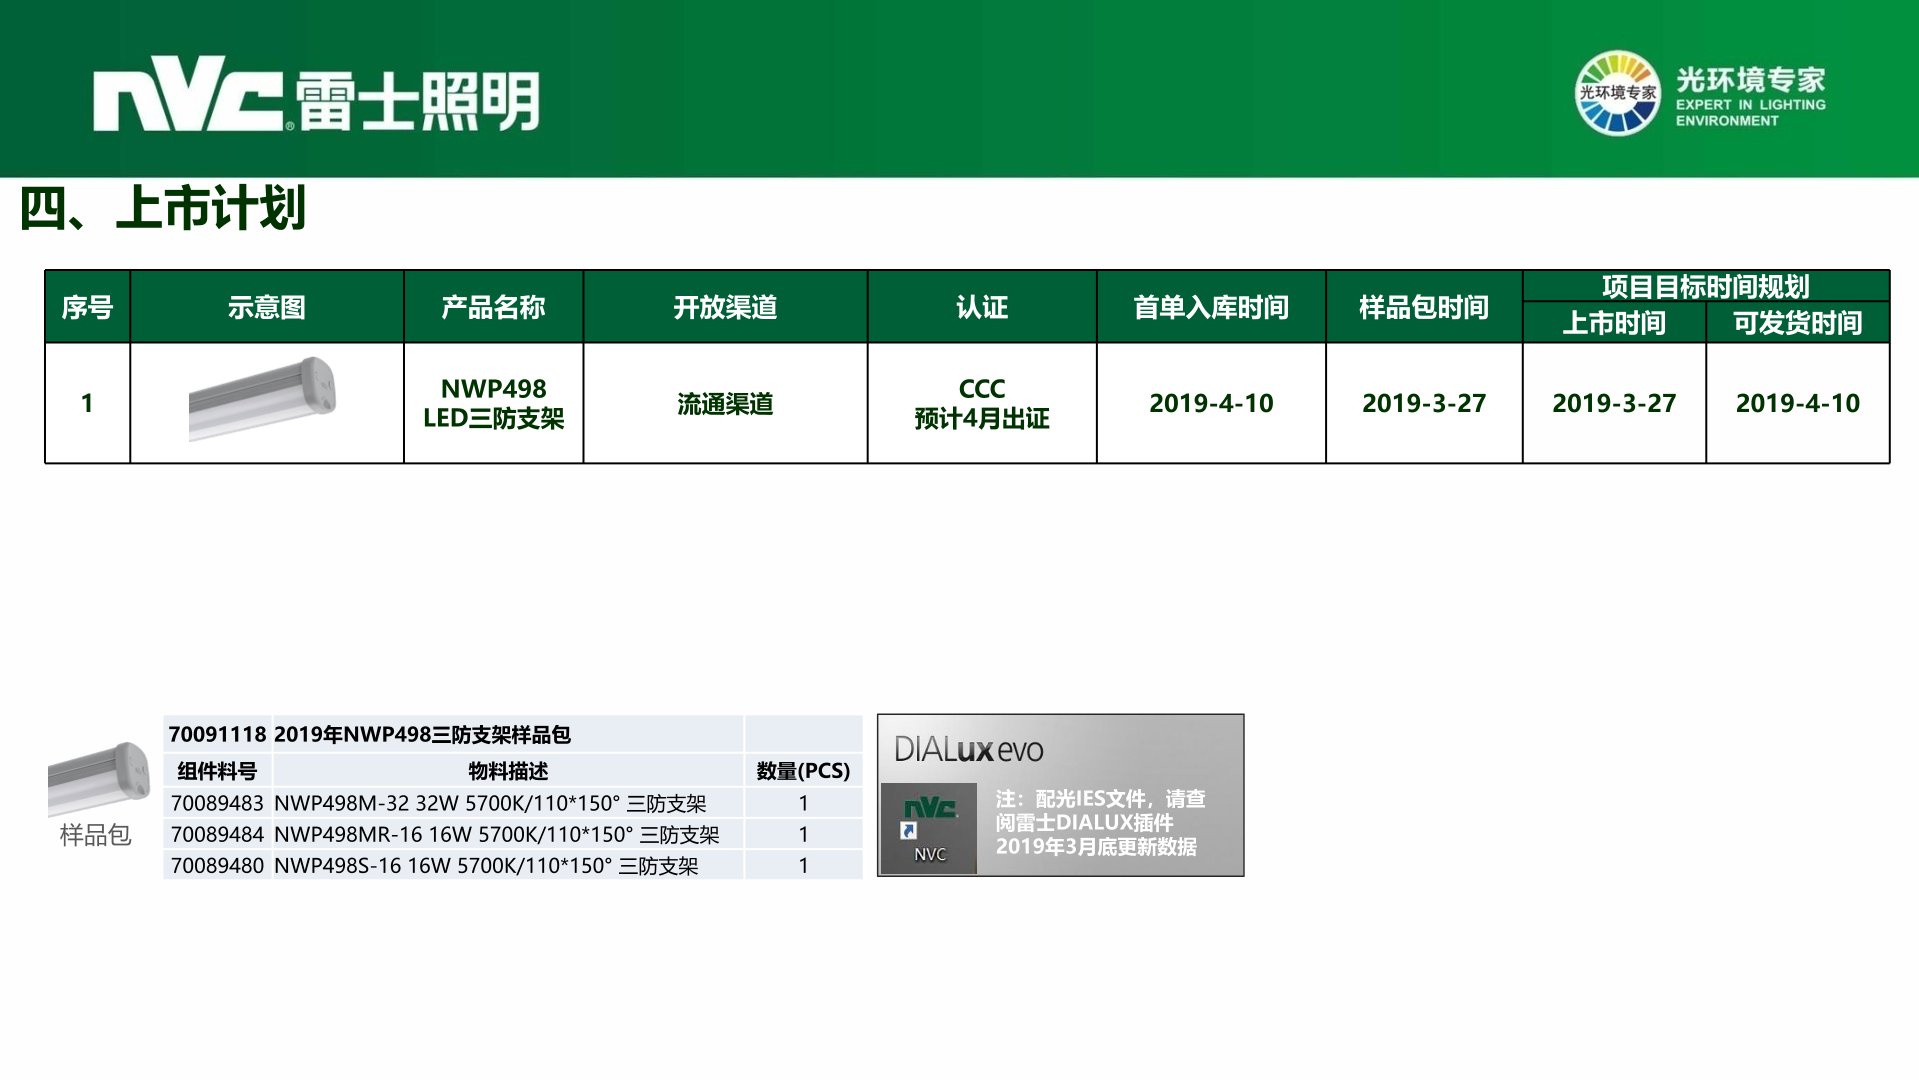1919x1080 pixels.
Task: Click the circular 光环境专家 color wheel emblem
Action: tap(1616, 93)
